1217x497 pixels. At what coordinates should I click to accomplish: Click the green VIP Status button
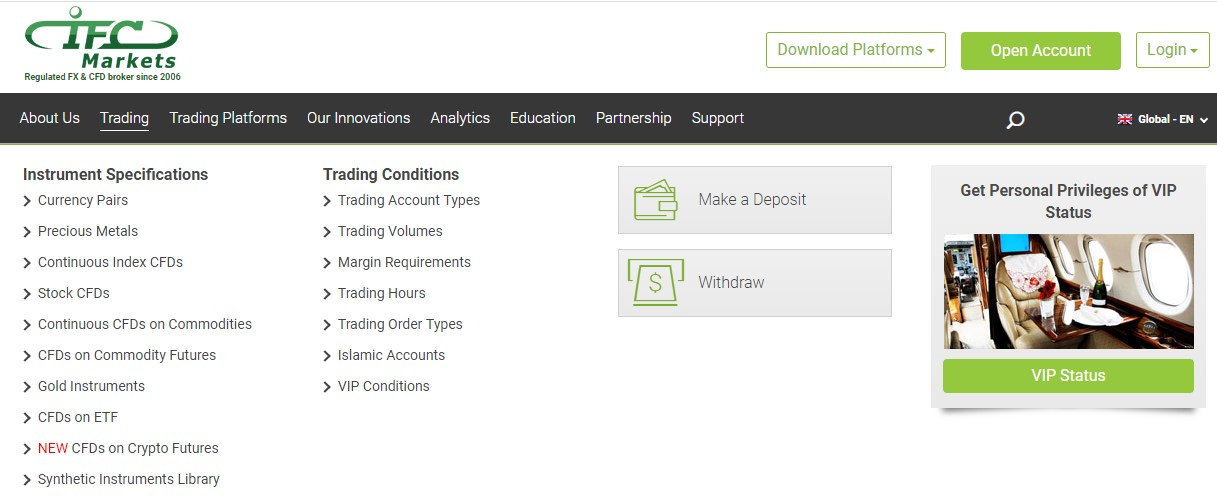click(x=1068, y=376)
